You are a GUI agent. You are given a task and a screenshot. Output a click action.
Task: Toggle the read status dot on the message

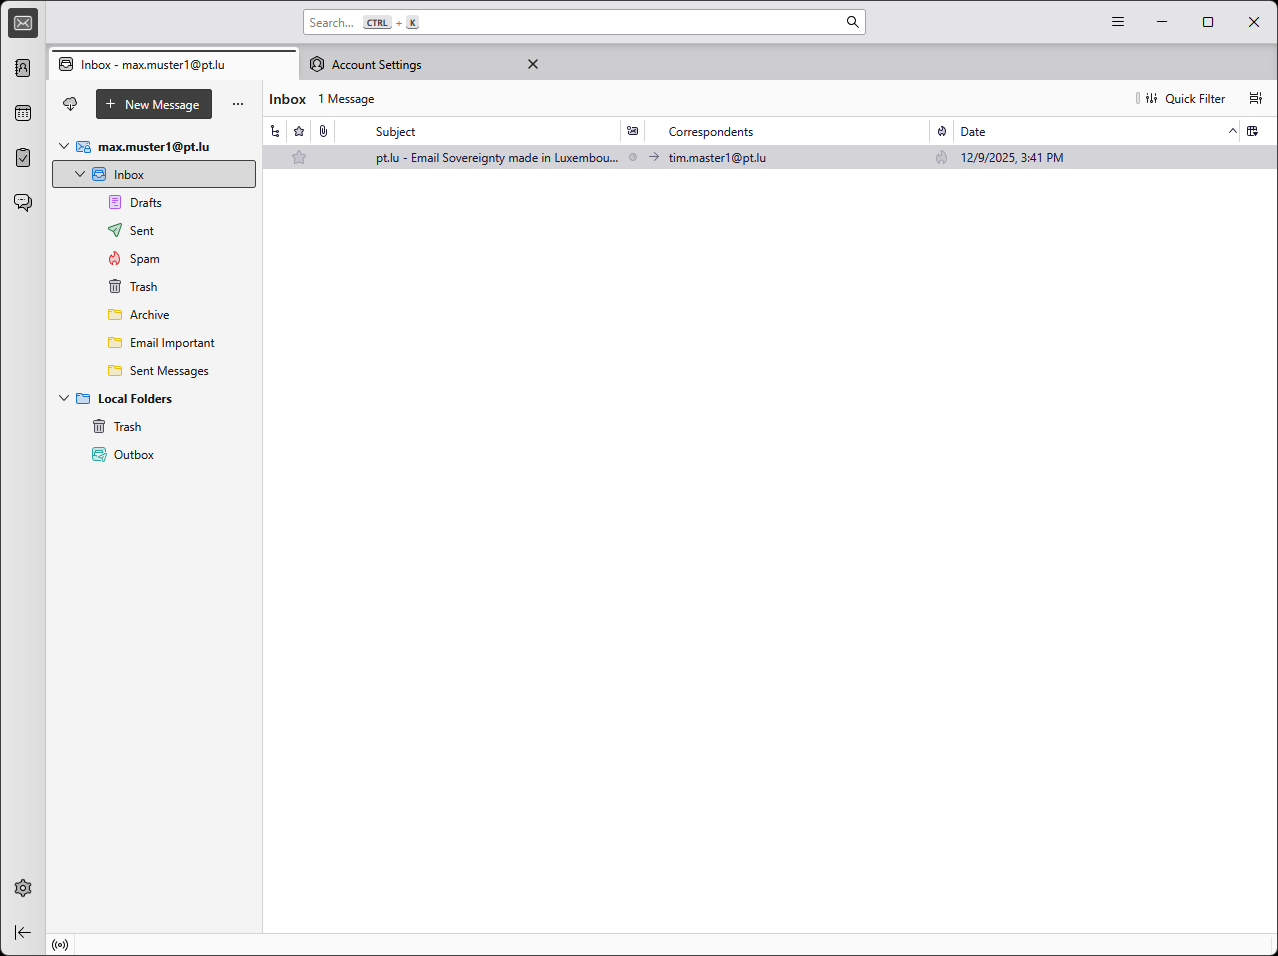click(x=633, y=157)
